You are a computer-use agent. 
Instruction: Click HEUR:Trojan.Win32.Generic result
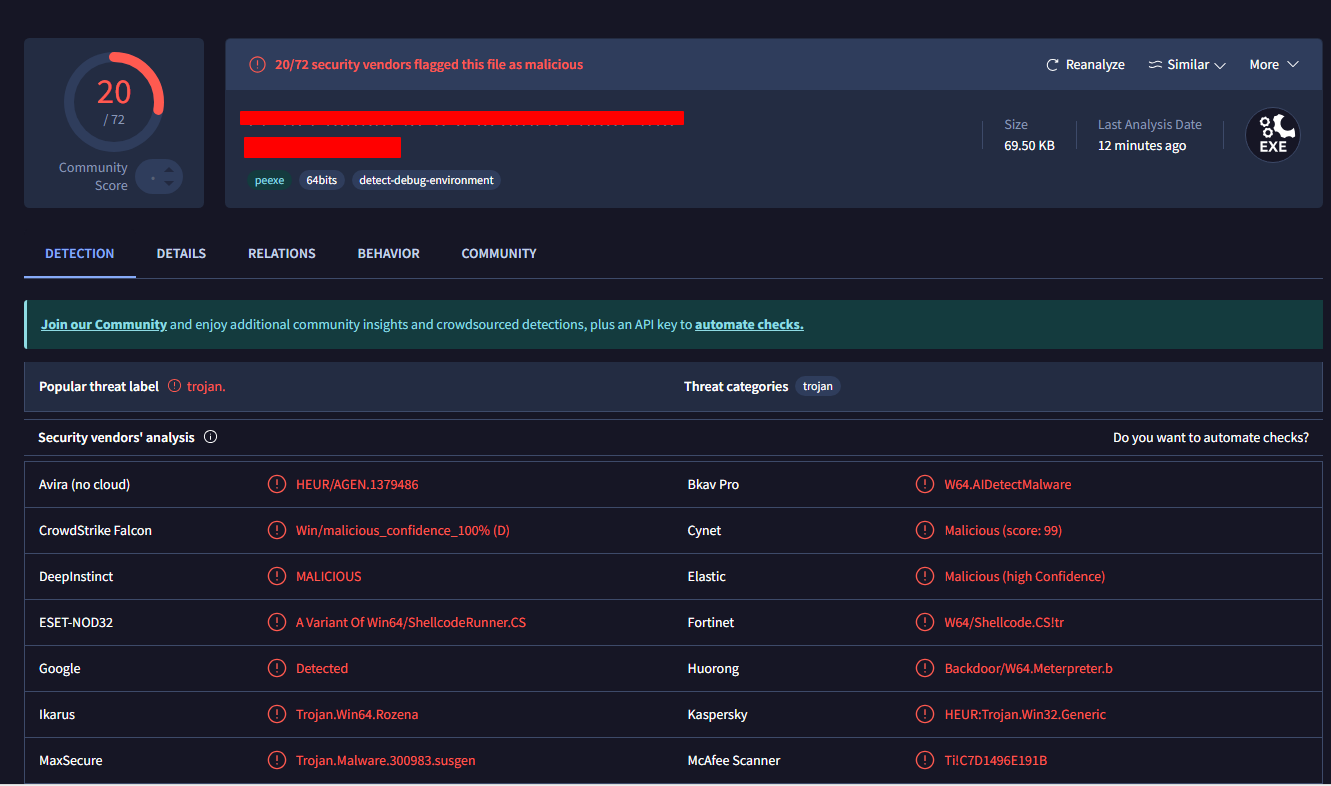tap(1026, 714)
